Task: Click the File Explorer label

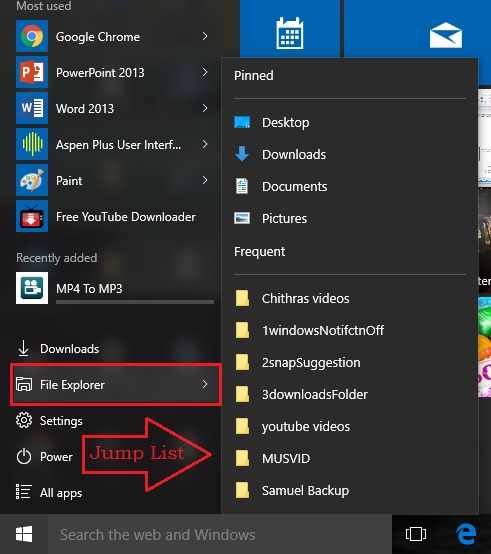Action: (x=72, y=385)
